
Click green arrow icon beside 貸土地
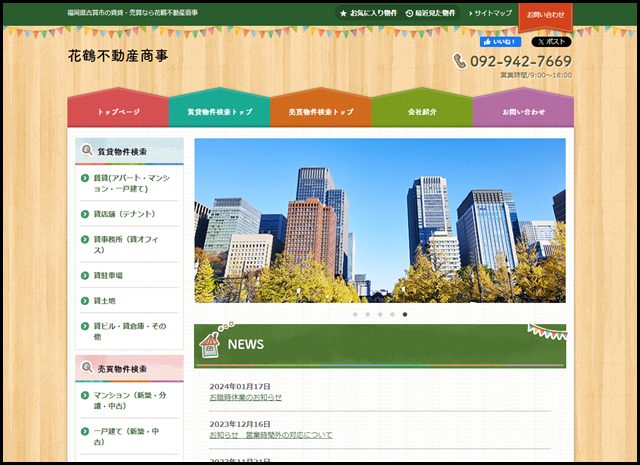click(x=85, y=301)
